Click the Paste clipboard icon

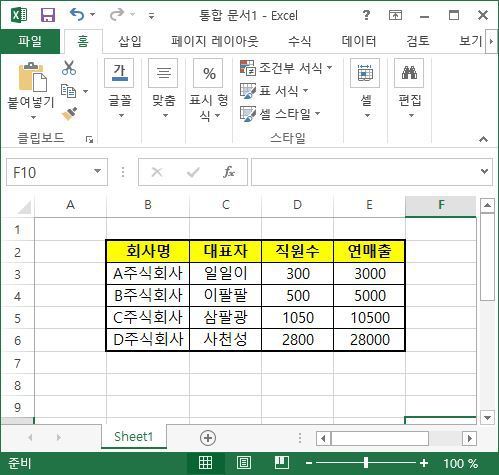pos(32,77)
